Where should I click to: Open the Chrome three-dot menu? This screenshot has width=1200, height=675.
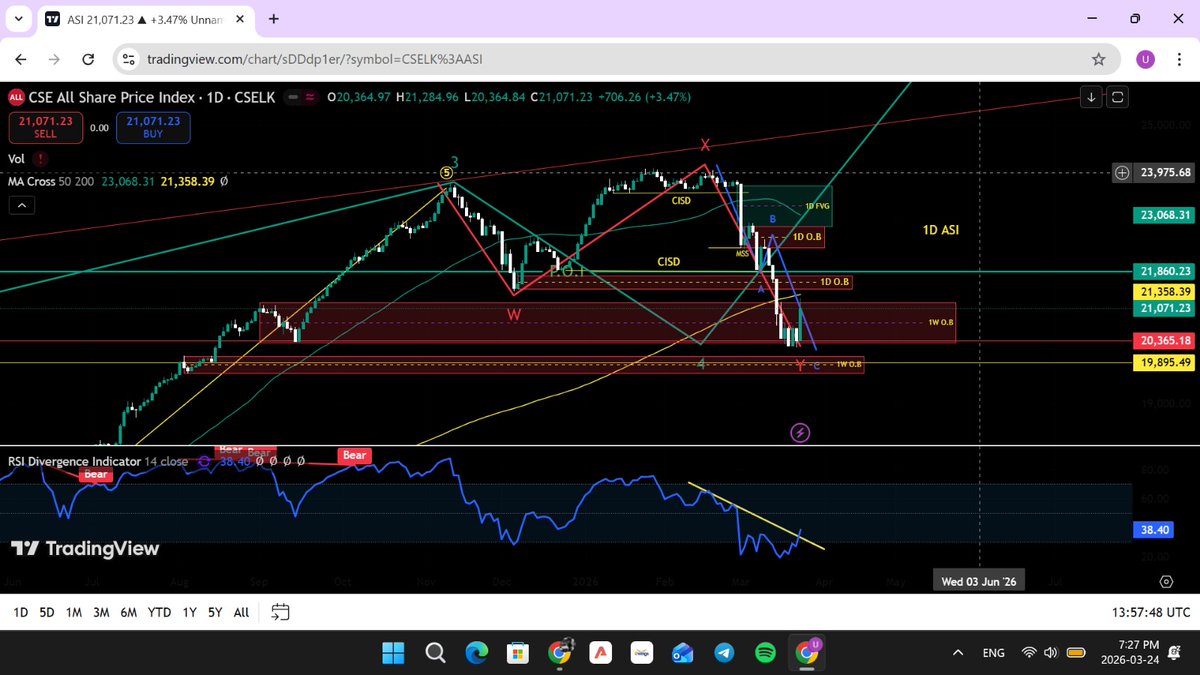[x=1178, y=59]
